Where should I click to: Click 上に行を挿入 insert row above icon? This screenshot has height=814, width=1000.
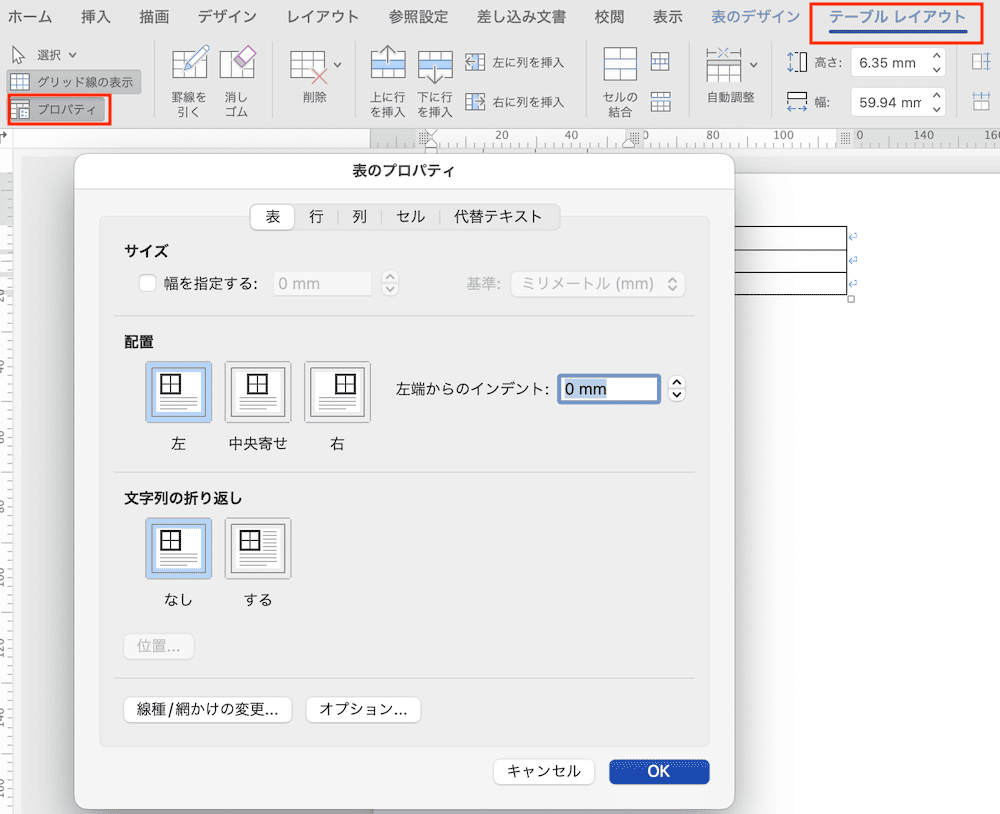[388, 64]
